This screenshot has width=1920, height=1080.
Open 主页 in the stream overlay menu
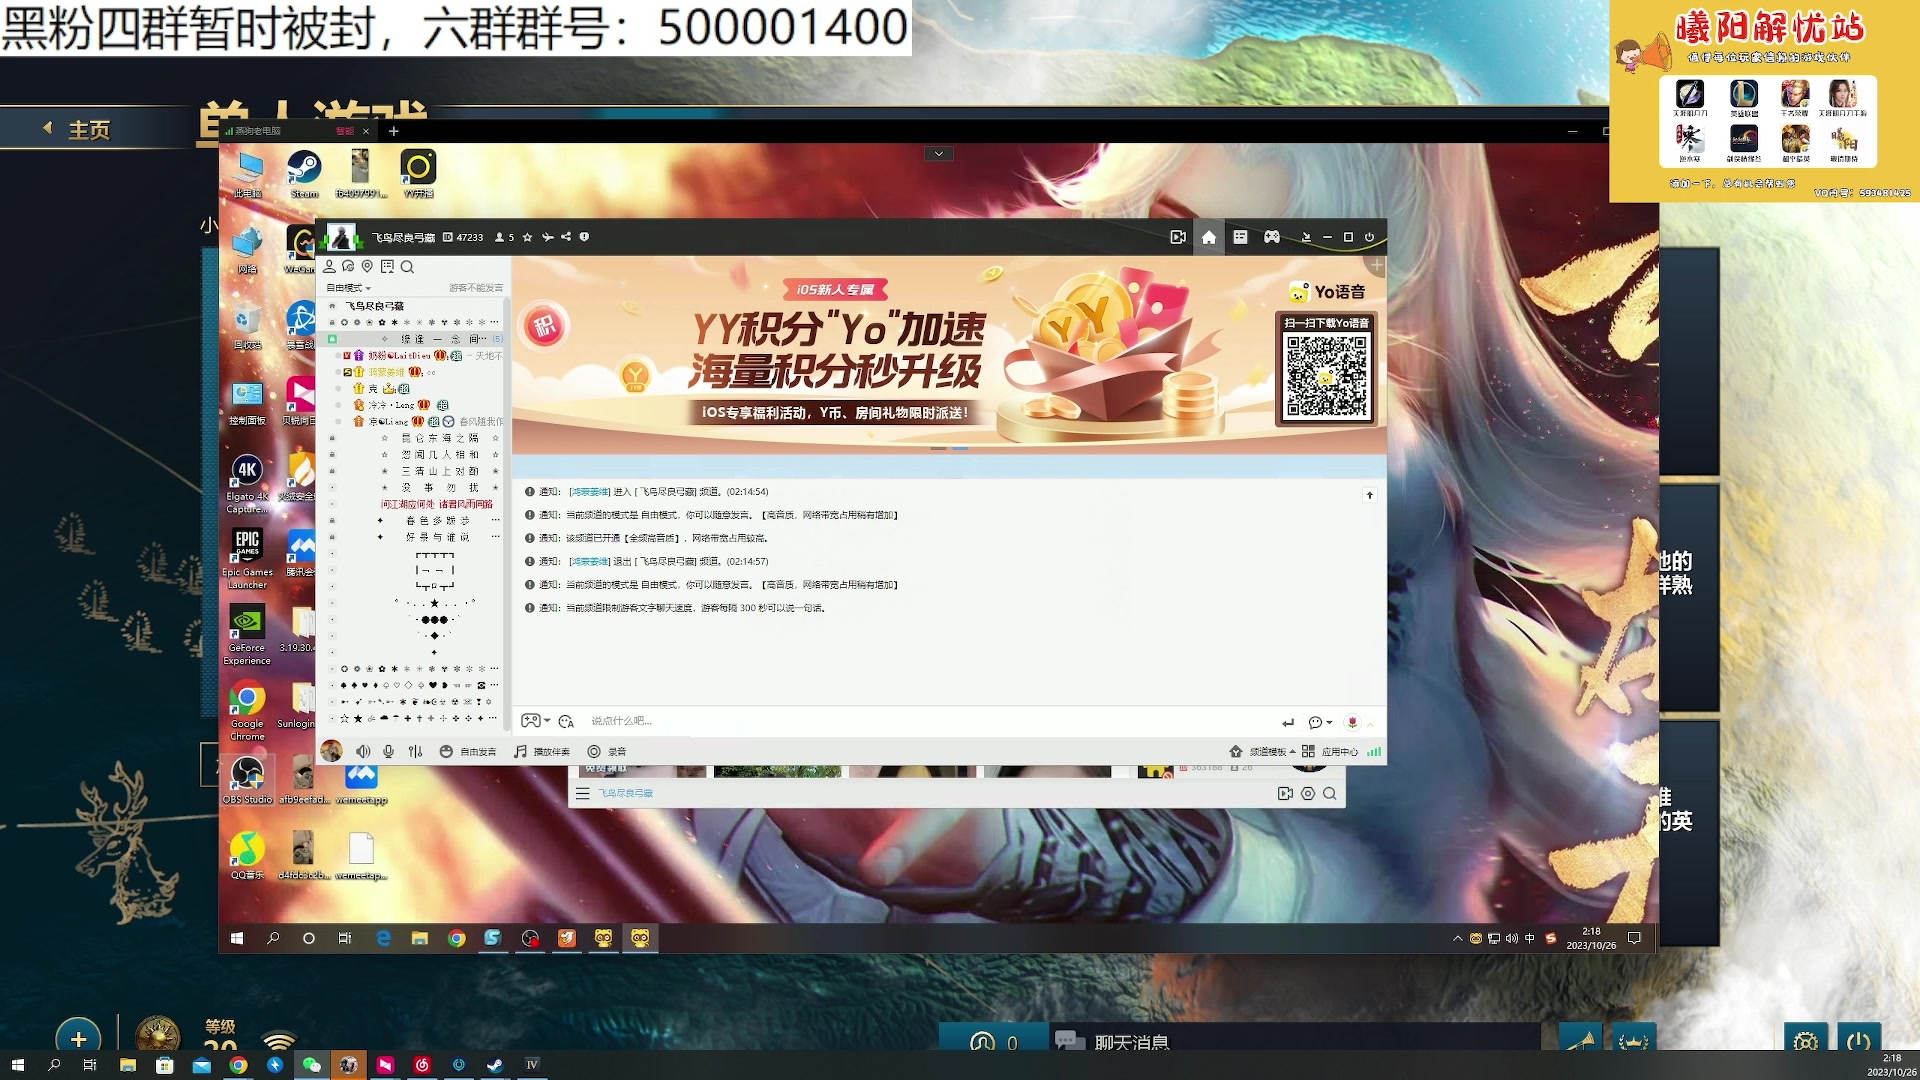(88, 129)
